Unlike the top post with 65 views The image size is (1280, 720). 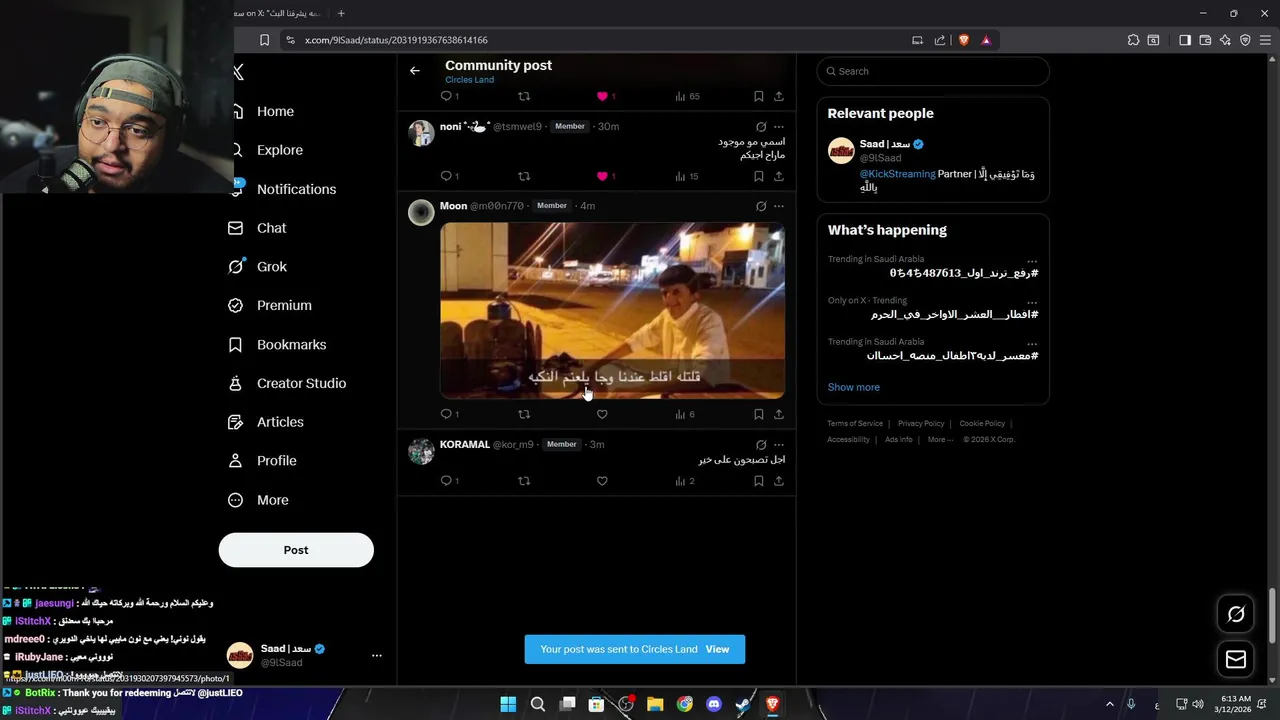602,96
